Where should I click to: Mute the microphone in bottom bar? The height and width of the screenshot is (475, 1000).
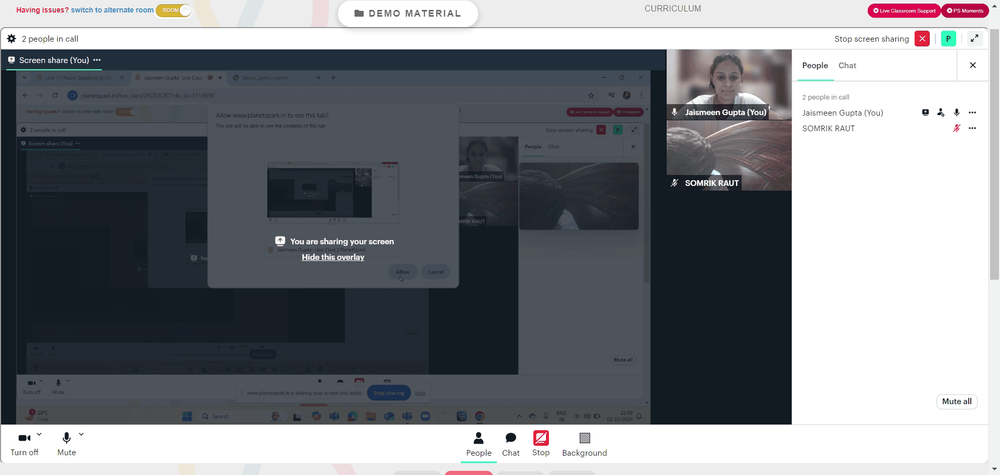(x=66, y=444)
